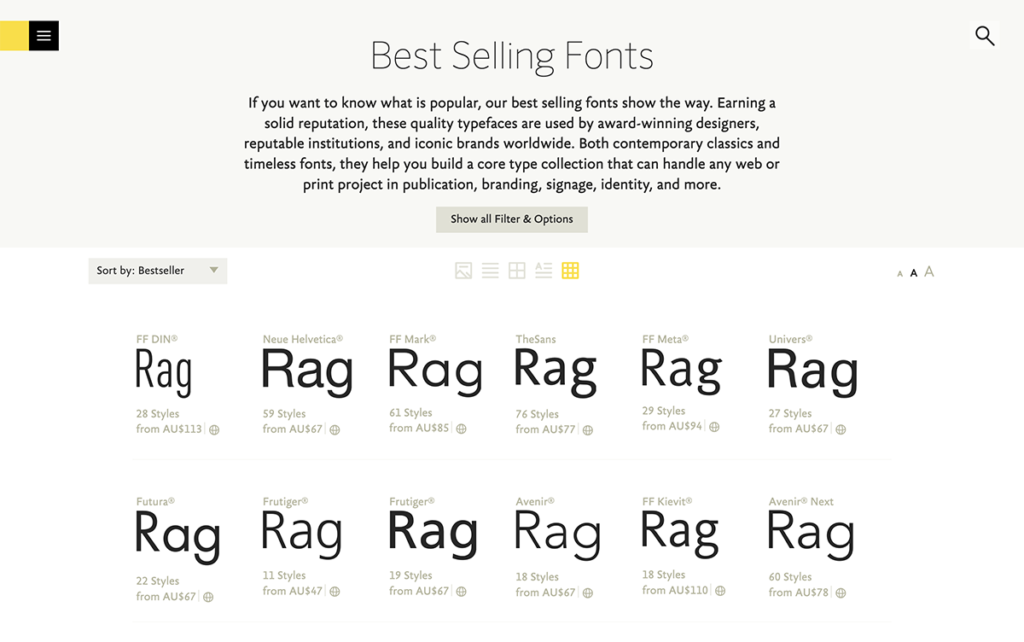Click the Avenir Next Rag sample preview
This screenshot has height=642, width=1024.
[810, 536]
